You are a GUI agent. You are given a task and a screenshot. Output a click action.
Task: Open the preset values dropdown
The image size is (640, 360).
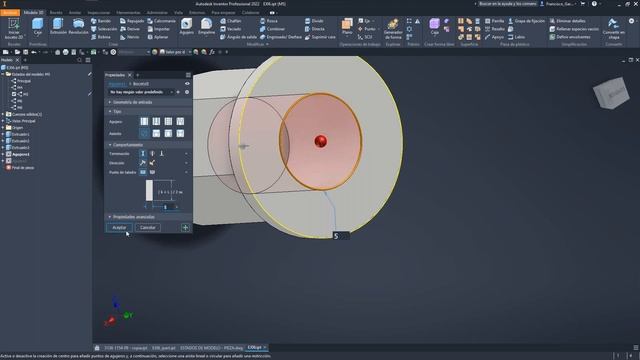pyautogui.click(x=171, y=92)
